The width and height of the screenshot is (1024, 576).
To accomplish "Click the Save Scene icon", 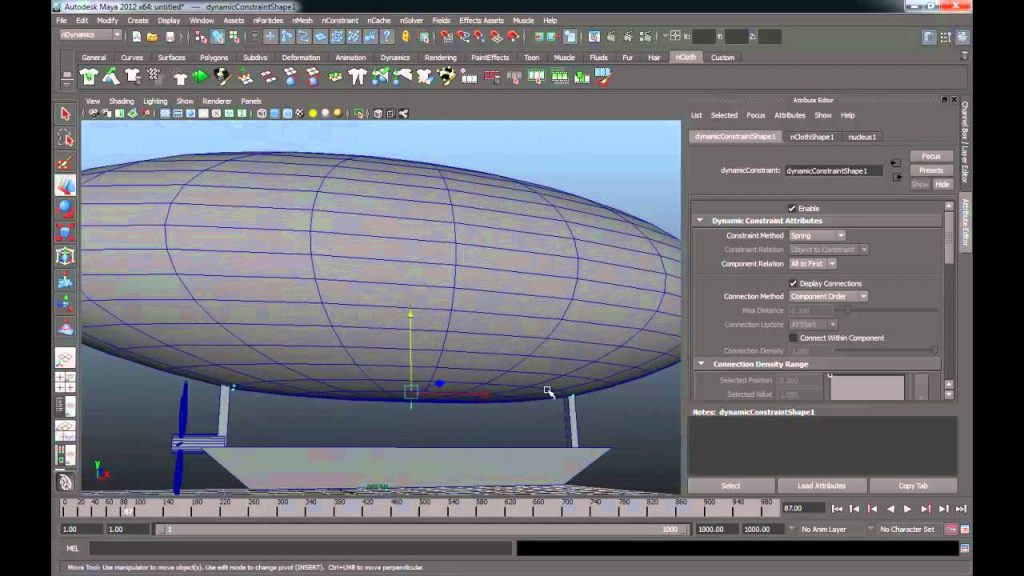I will pos(170,37).
